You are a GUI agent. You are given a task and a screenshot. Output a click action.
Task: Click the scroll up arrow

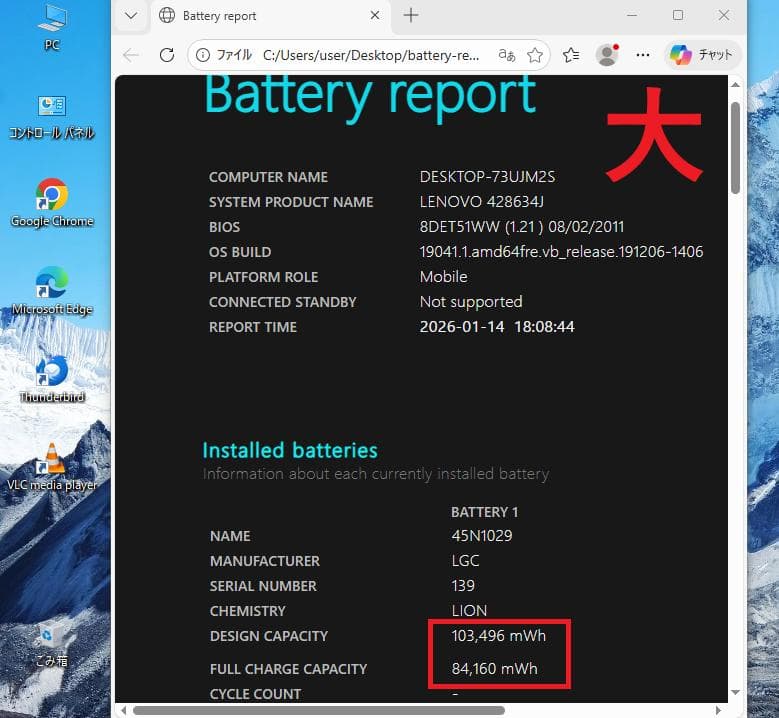coord(736,85)
